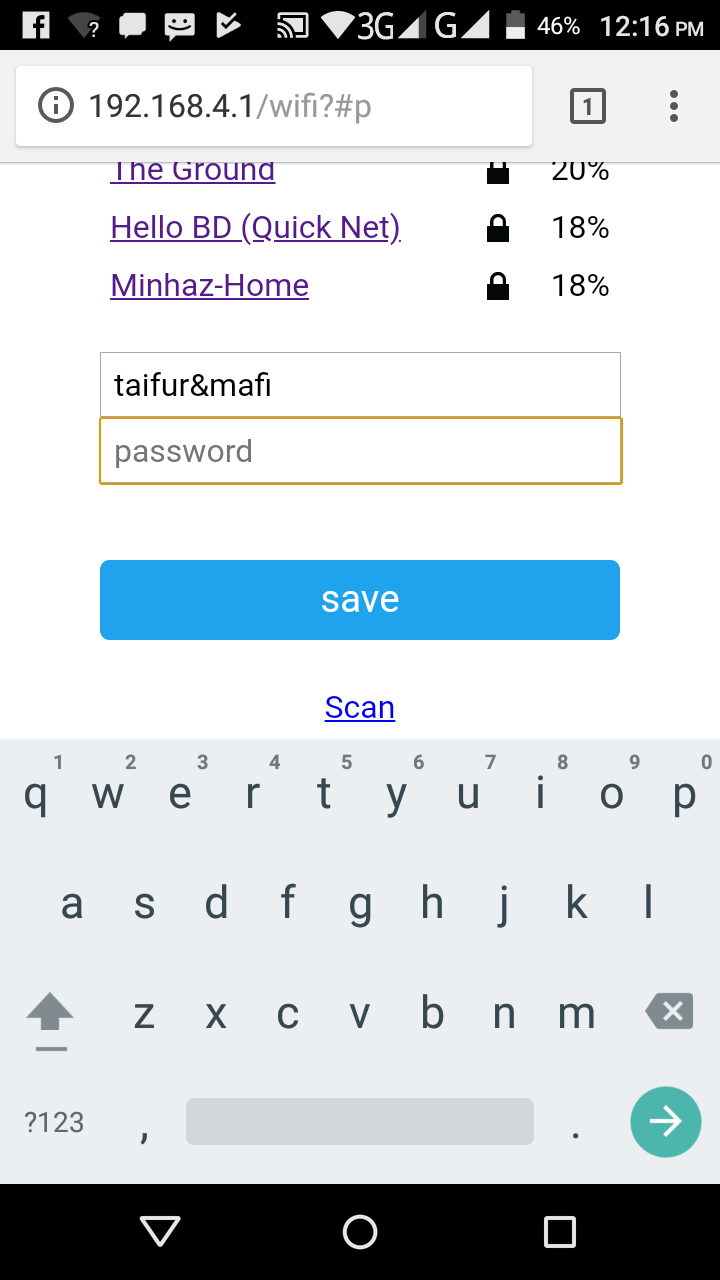Click the blue save button

pos(360,600)
